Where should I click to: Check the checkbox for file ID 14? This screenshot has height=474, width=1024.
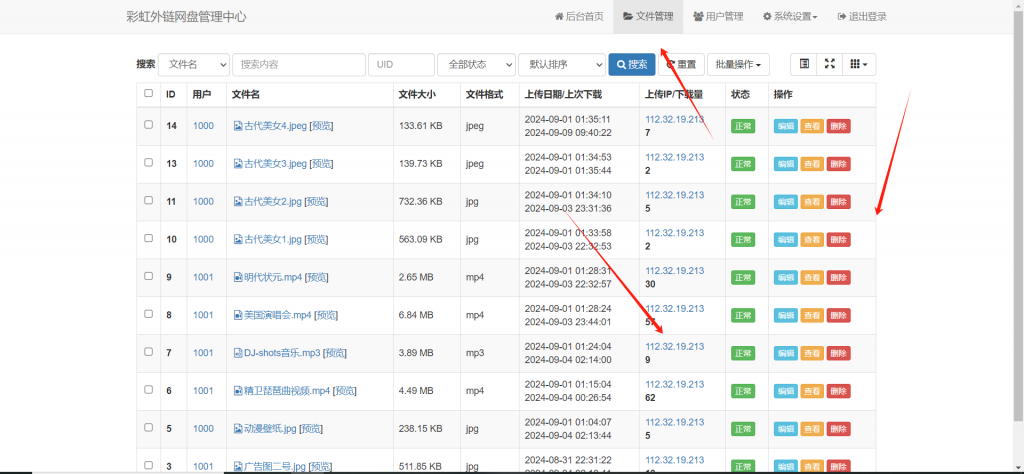149,125
